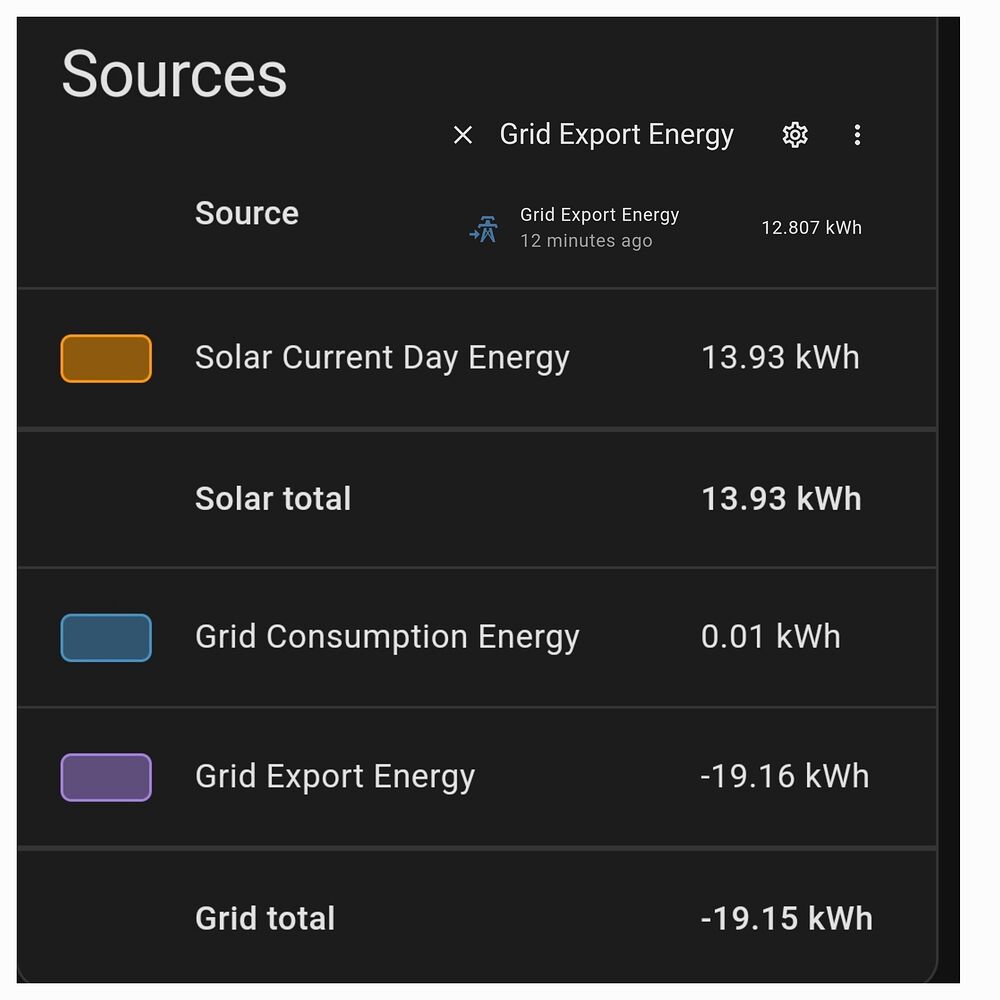1000x1000 pixels.
Task: Open the Solar Current Day Energy row
Action: tap(383, 357)
